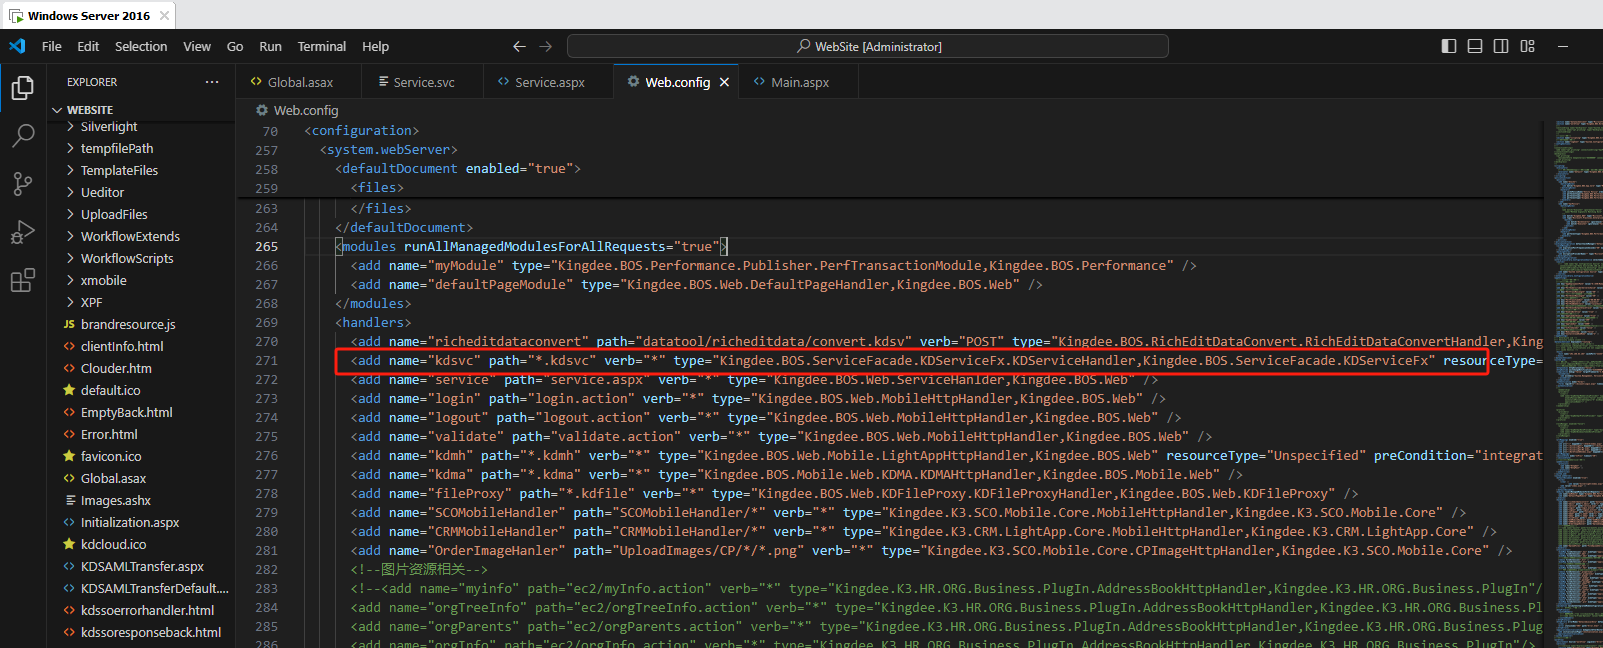Expand the WorkflowScripts folder
Screen dimensions: 1603x648
70,258
